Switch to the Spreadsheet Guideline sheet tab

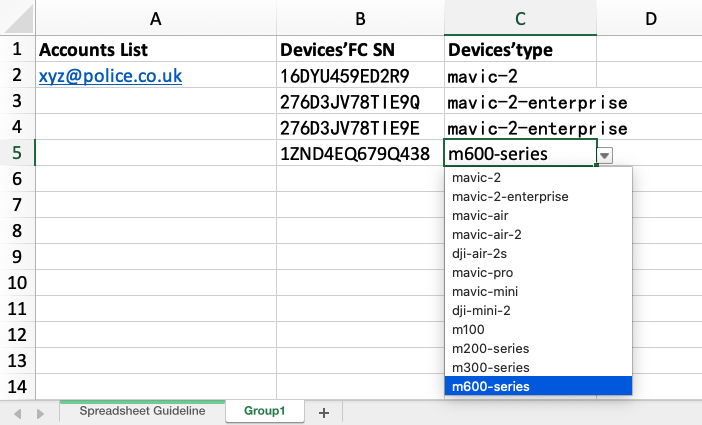tap(142, 411)
